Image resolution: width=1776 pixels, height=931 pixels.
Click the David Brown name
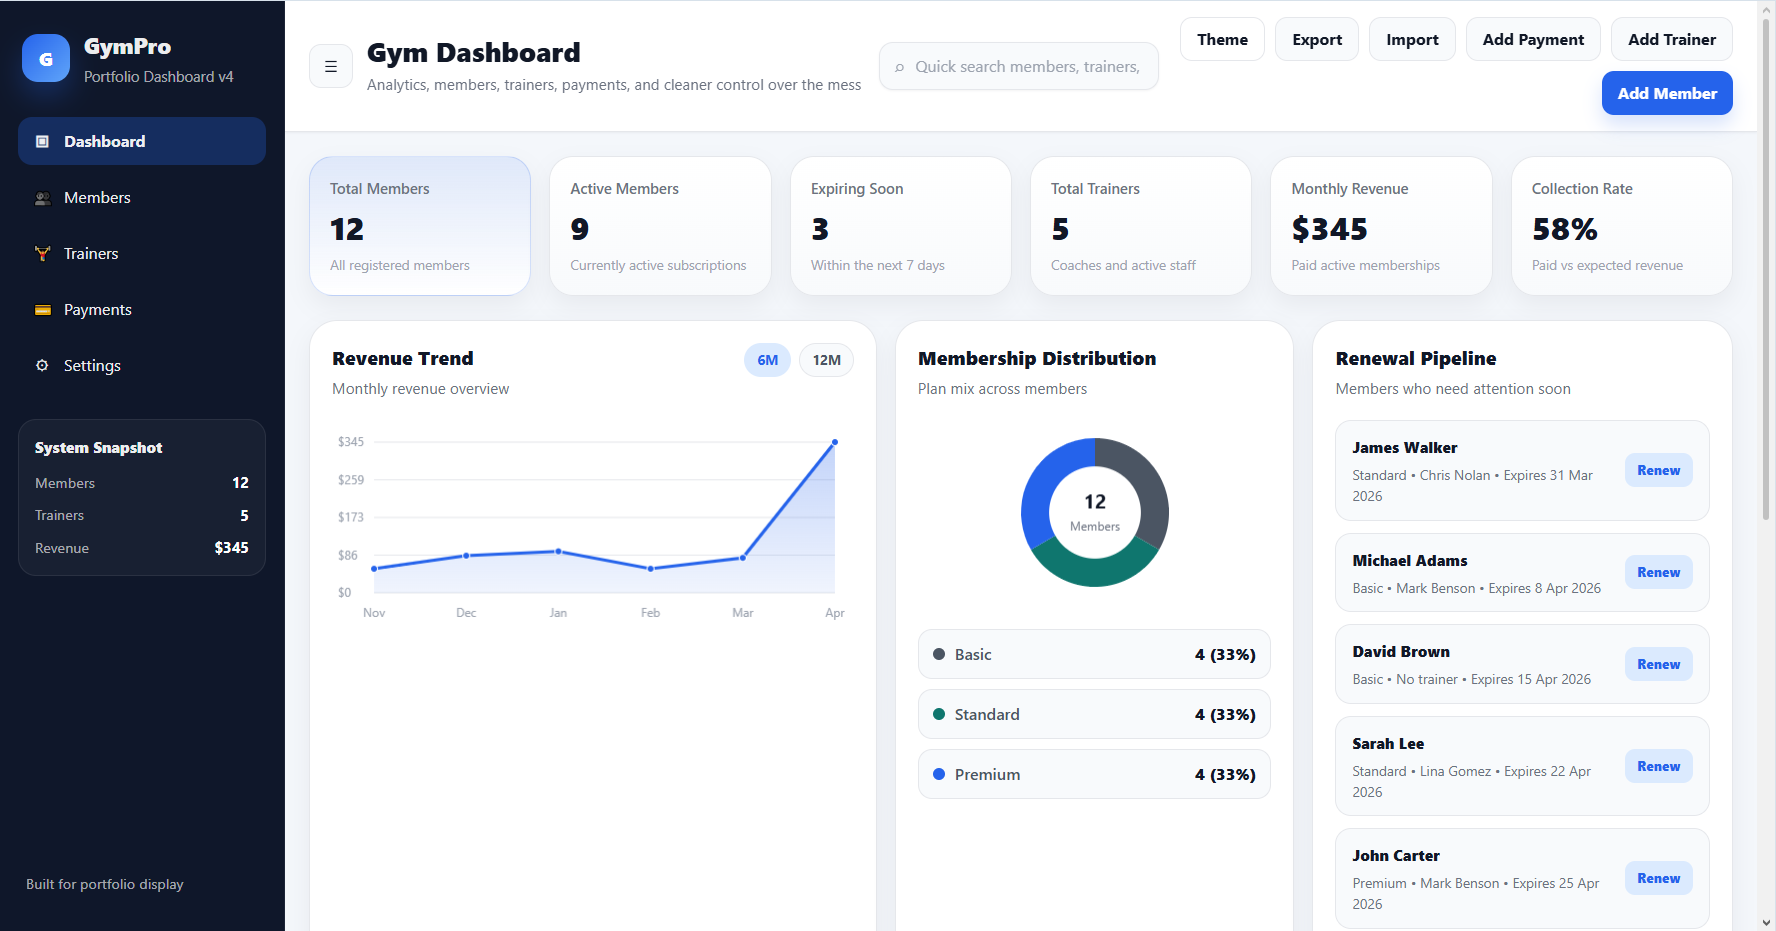coord(1401,652)
